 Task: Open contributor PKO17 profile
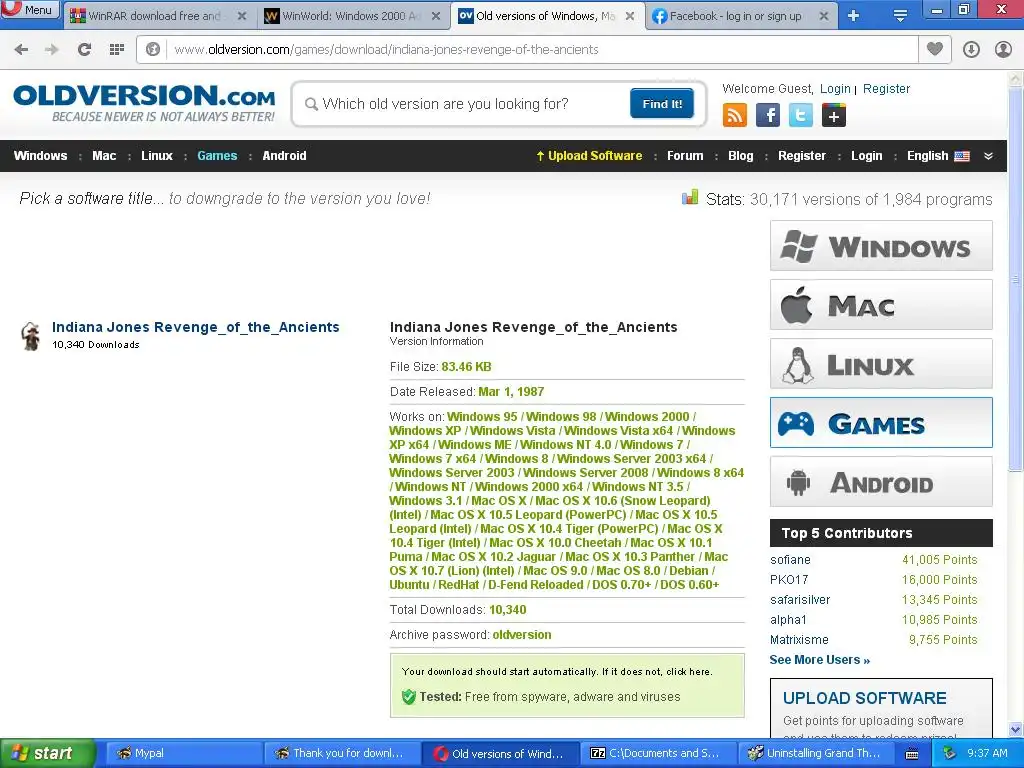(789, 580)
